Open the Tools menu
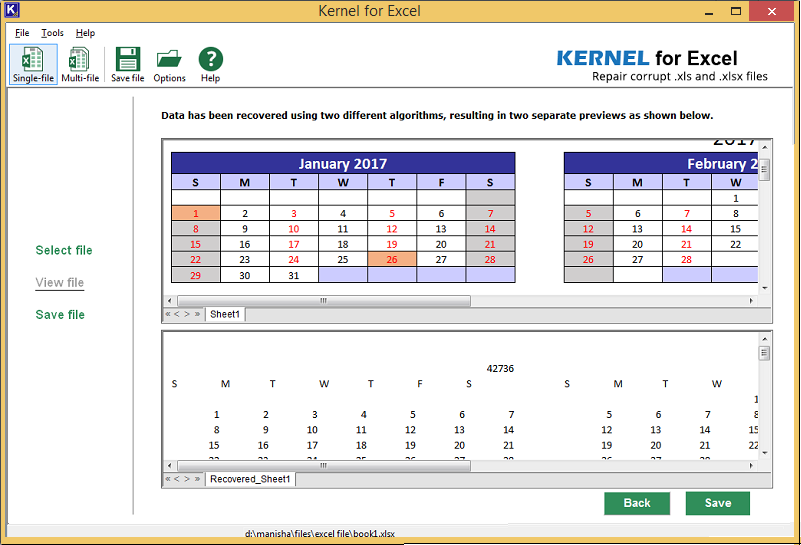This screenshot has height=545, width=801. pyautogui.click(x=53, y=33)
